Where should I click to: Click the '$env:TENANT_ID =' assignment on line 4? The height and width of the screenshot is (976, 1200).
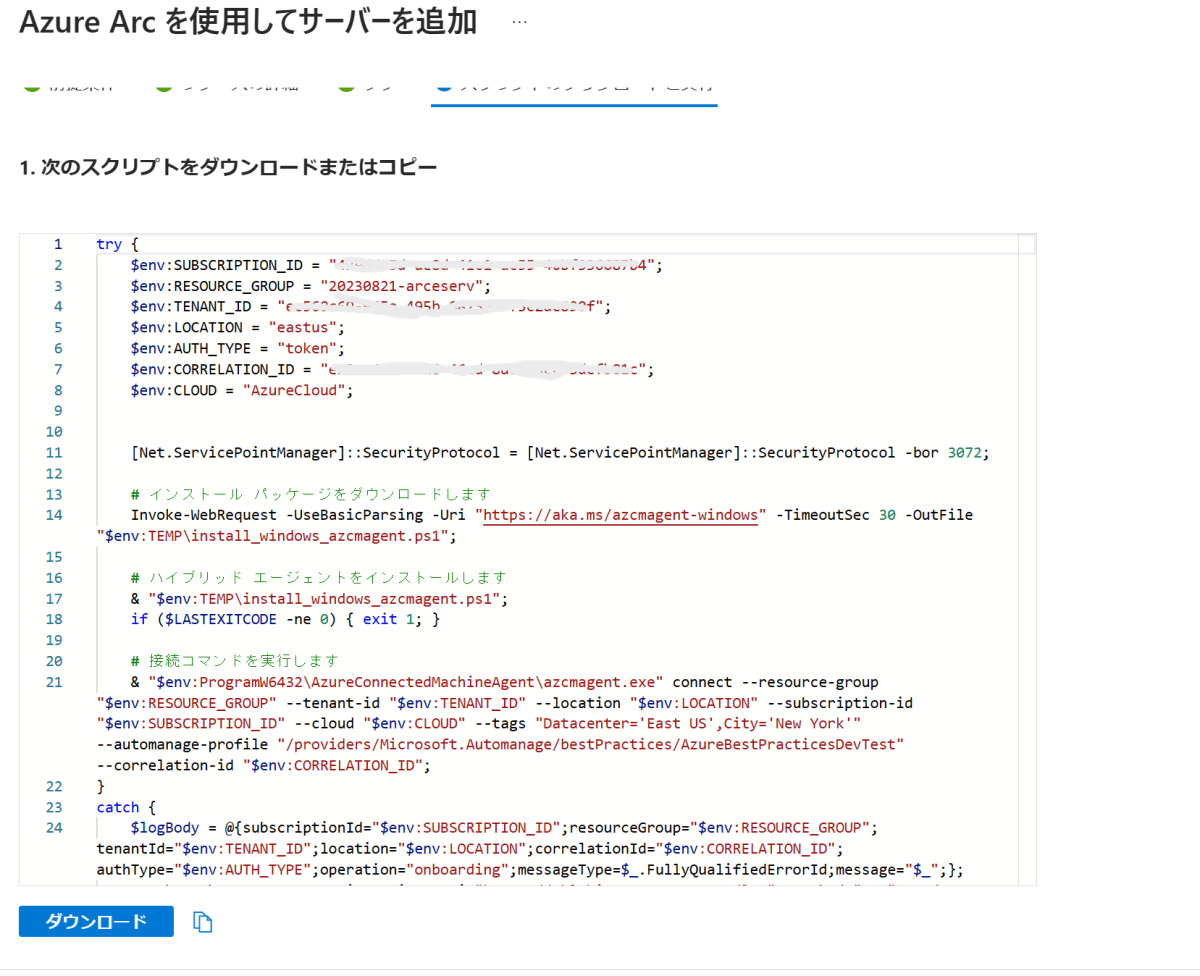(x=199, y=307)
